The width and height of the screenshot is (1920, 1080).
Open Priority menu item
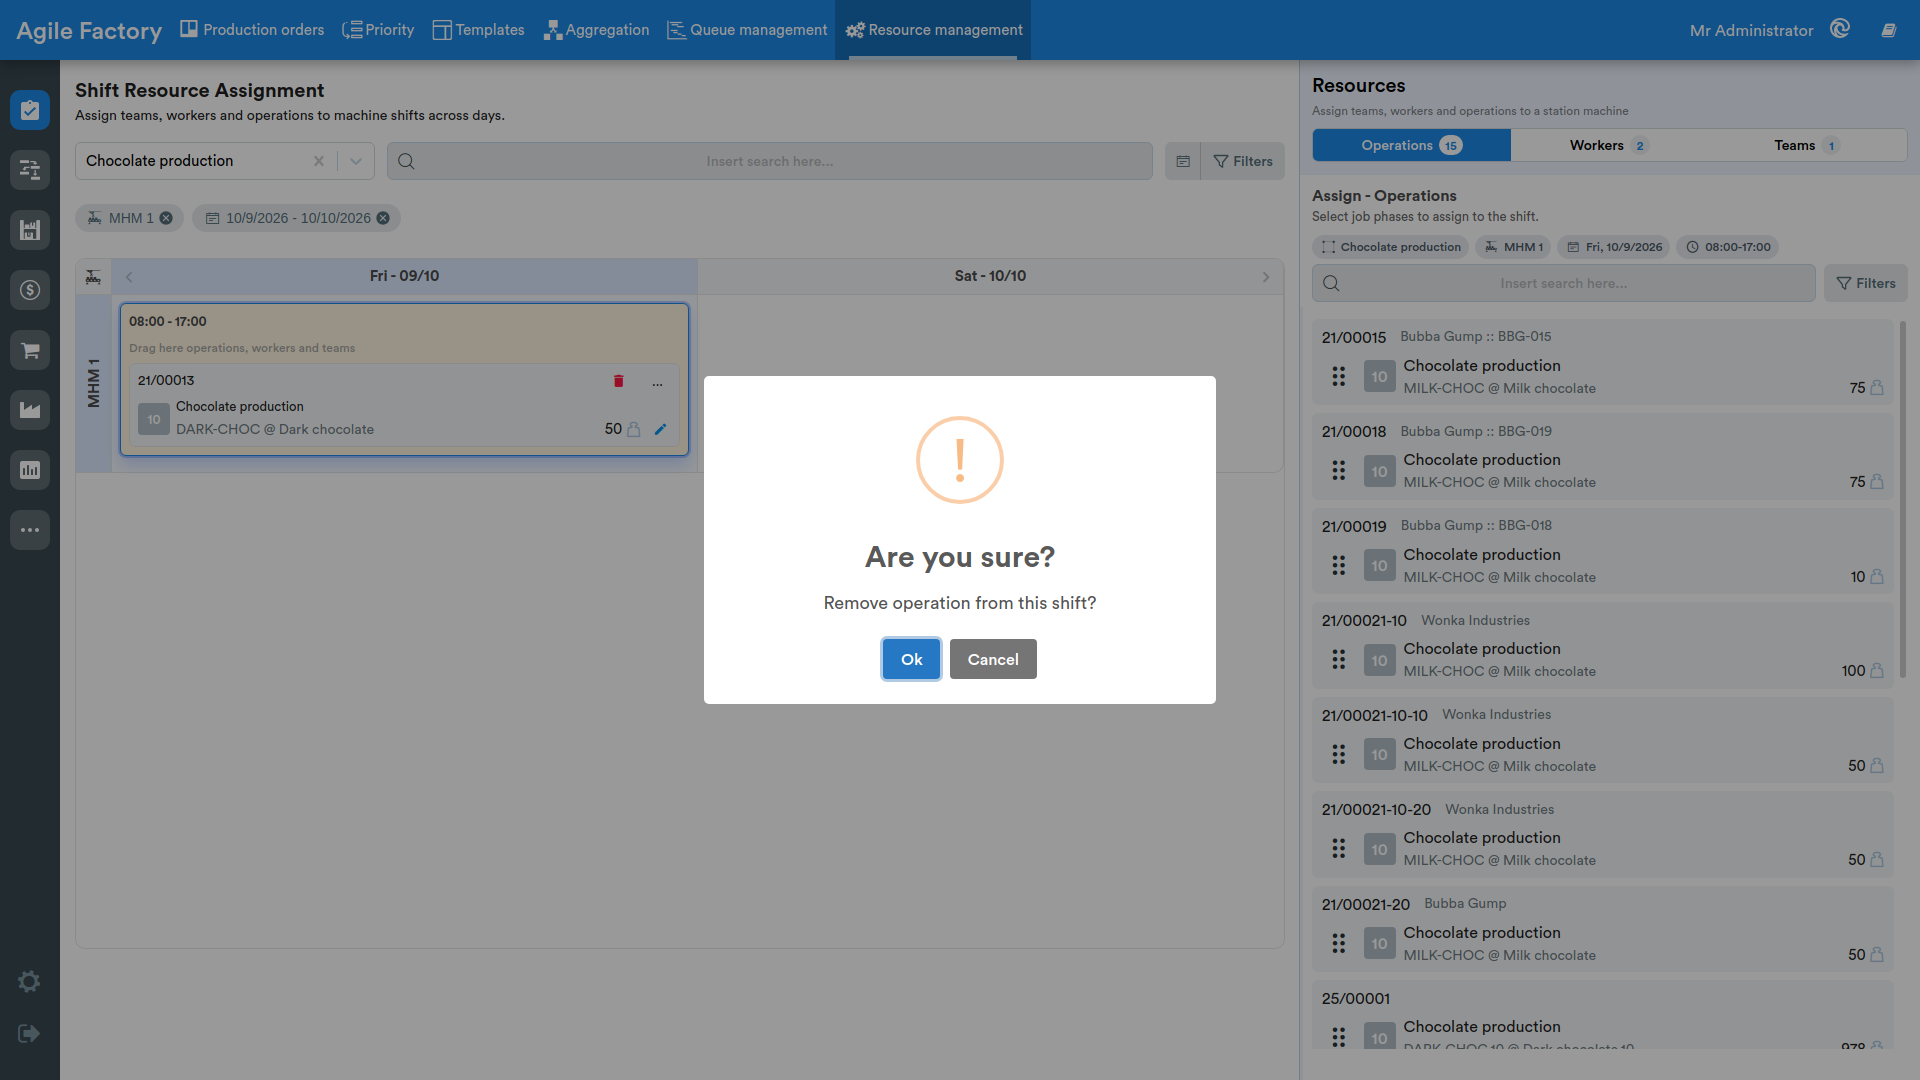[x=378, y=30]
